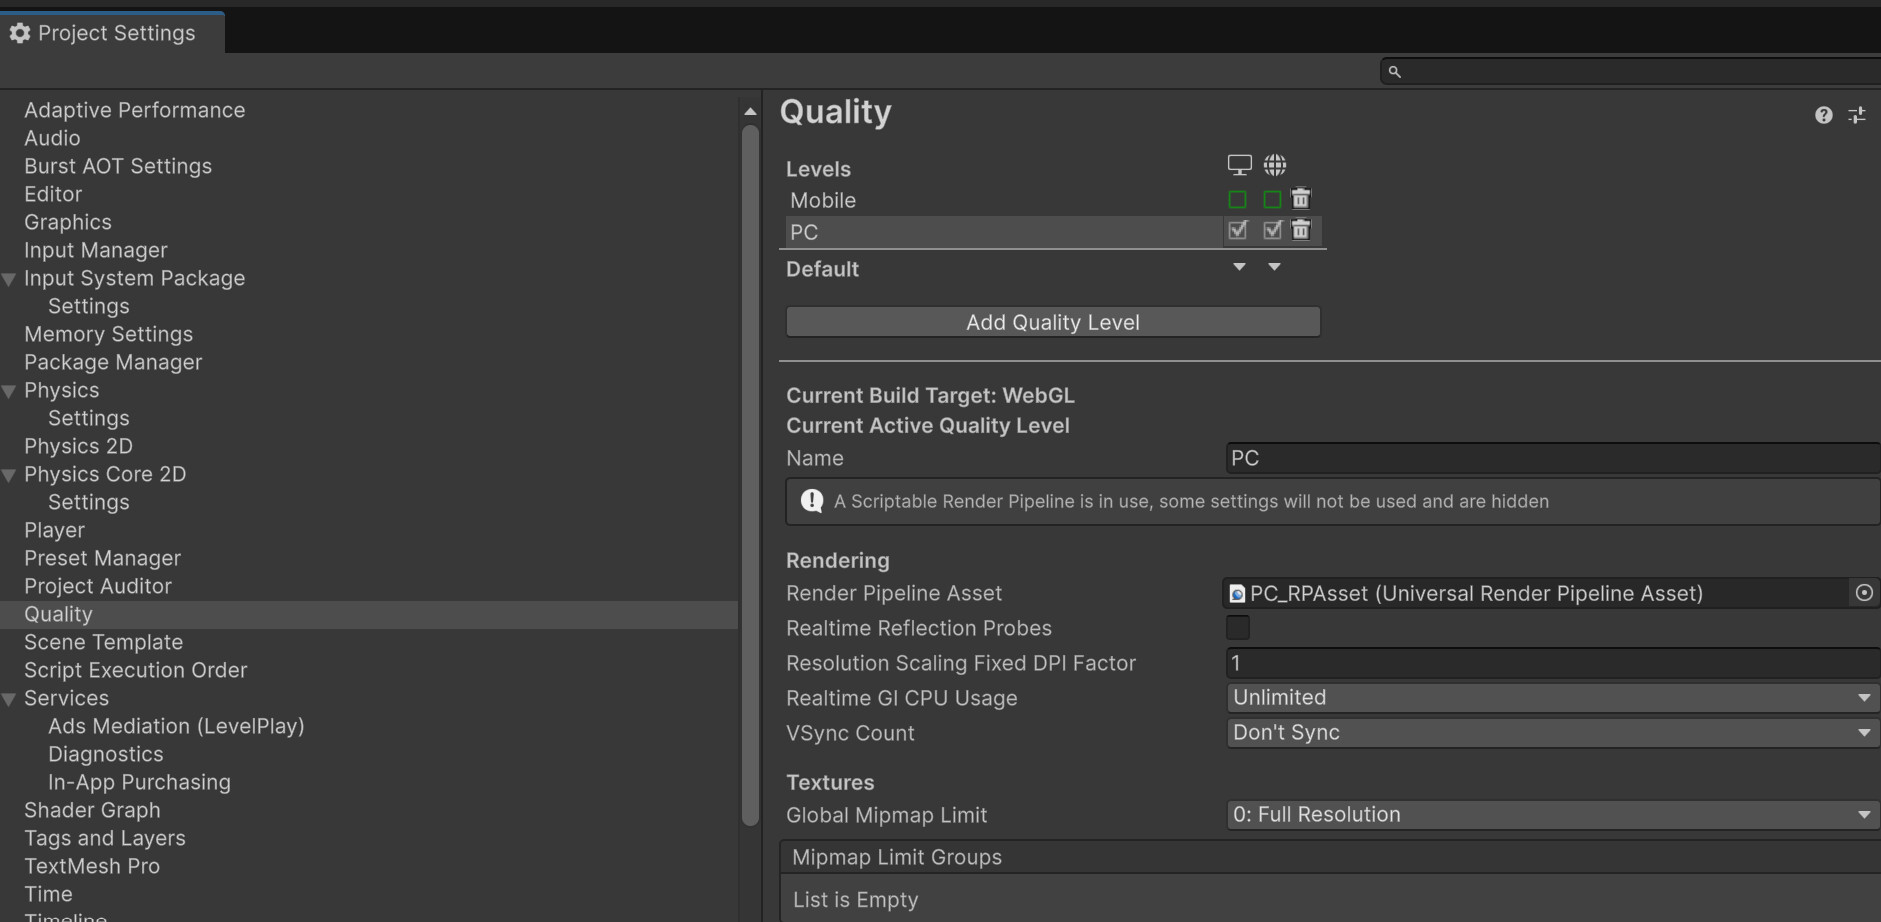Open Settings under Input System Package

click(x=89, y=306)
